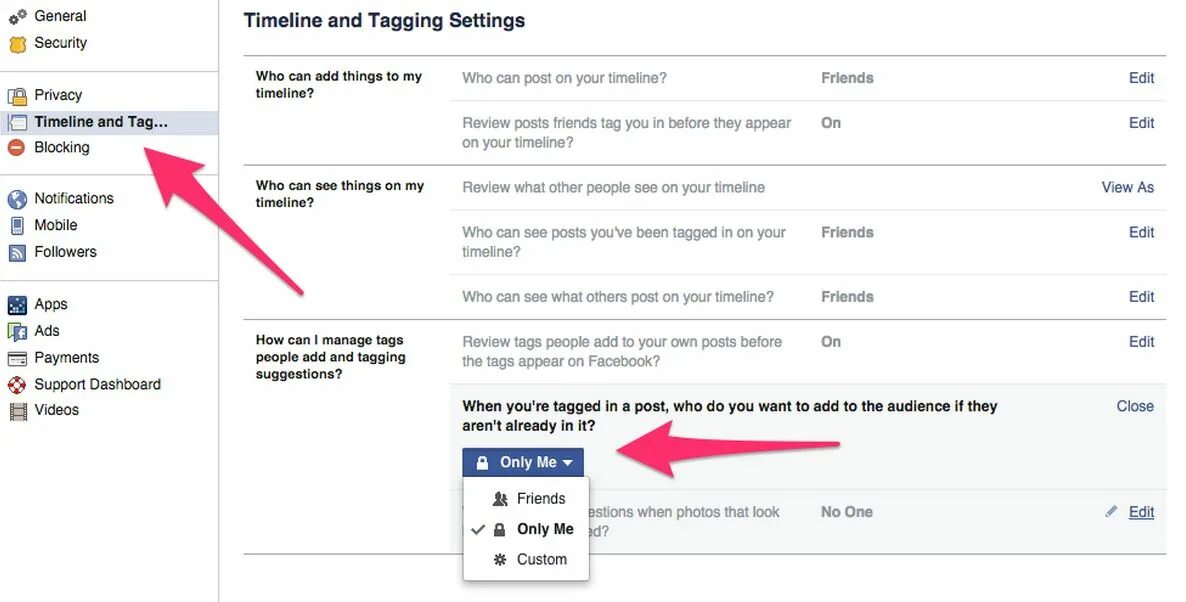
Task: Click the General gears icon
Action: tap(17, 17)
